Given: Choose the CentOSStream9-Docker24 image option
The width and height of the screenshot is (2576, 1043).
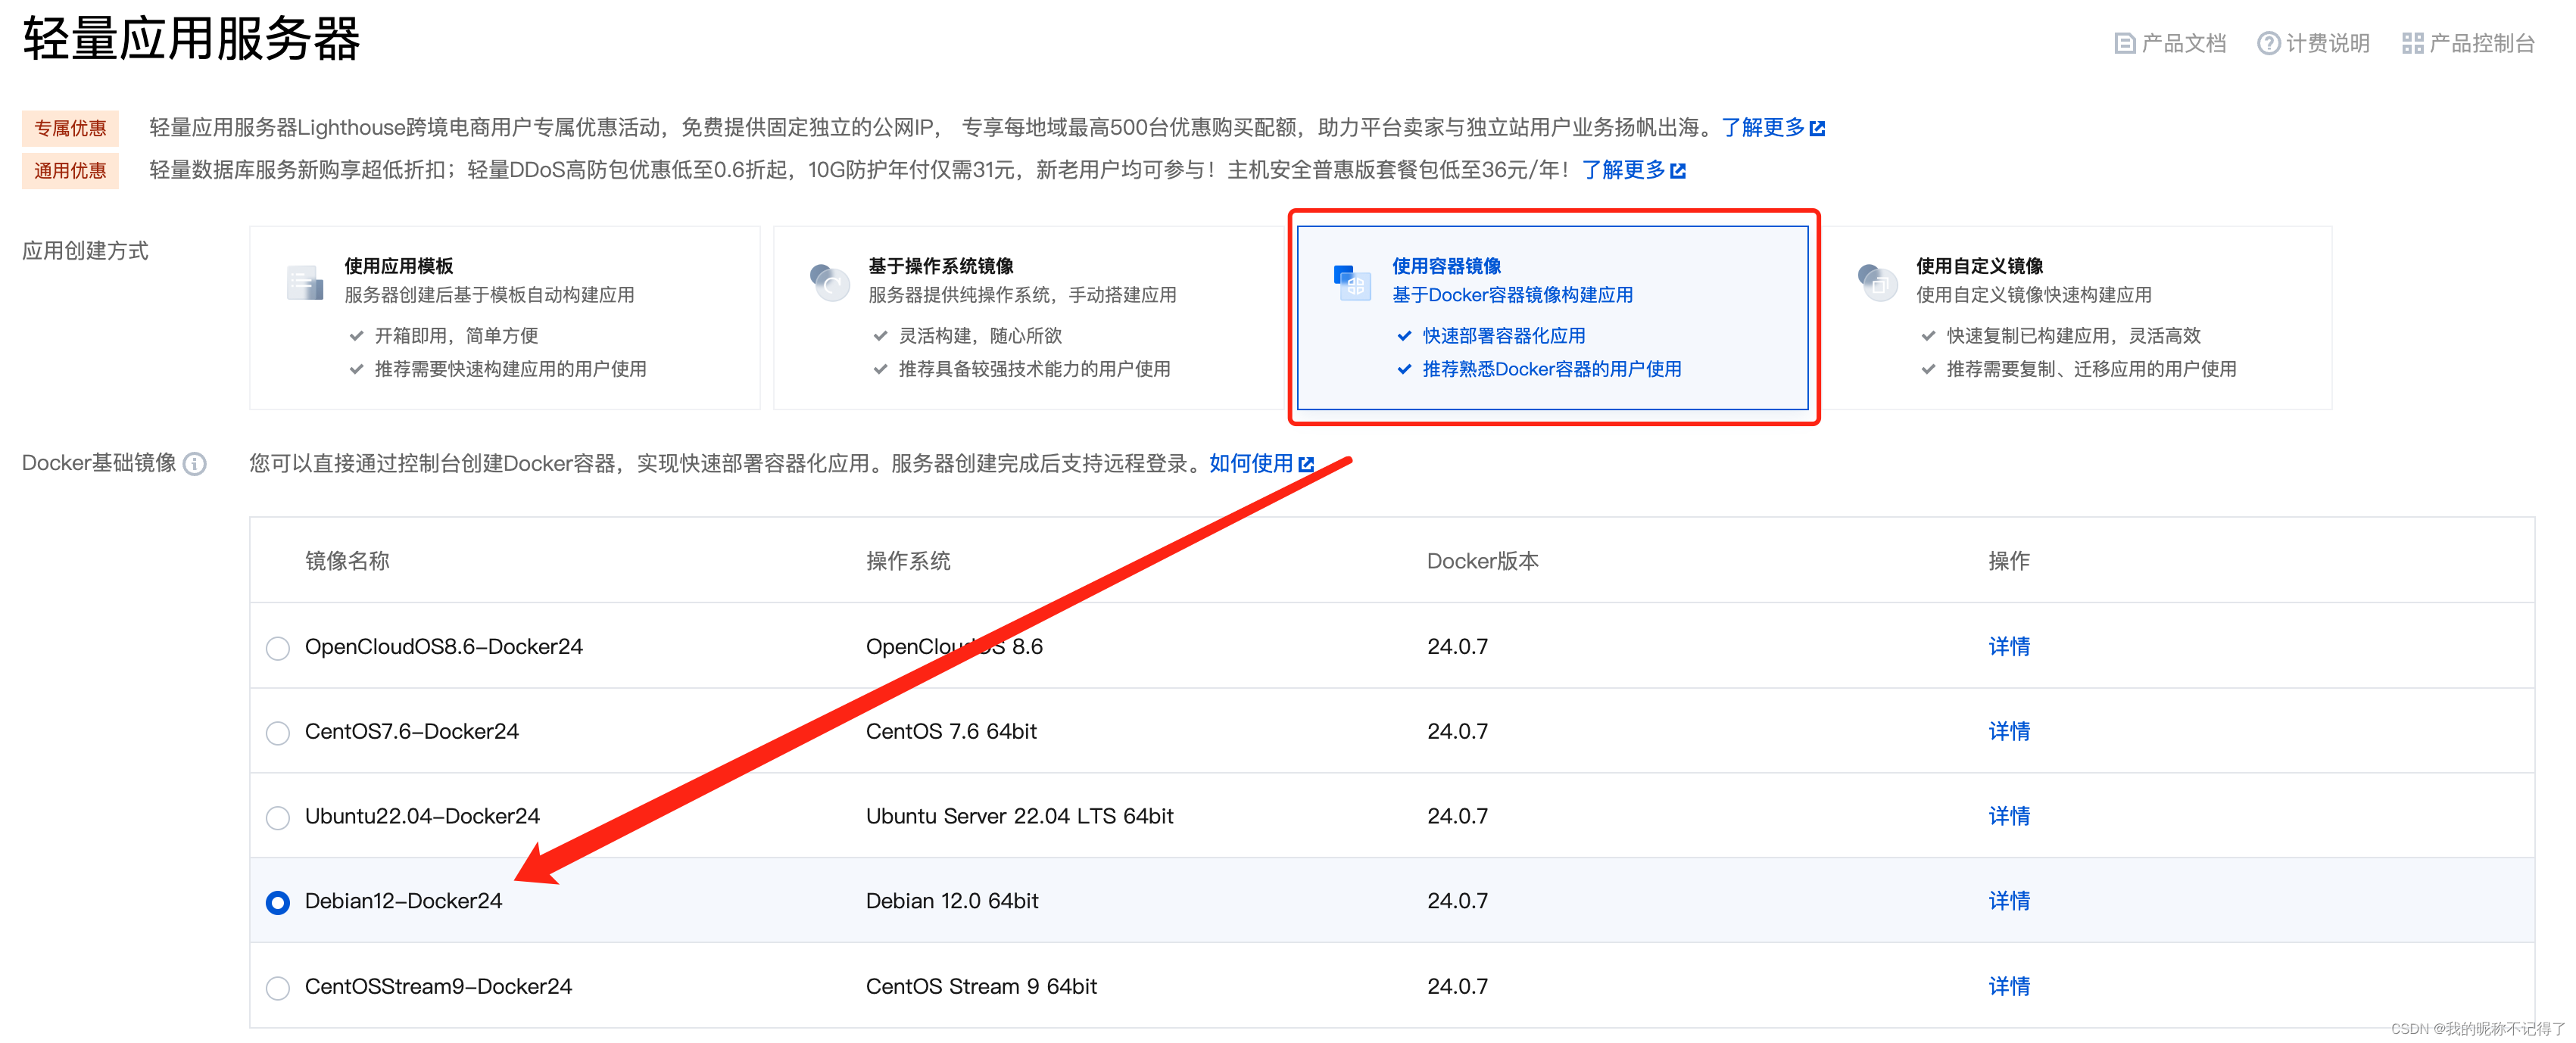Looking at the screenshot, I should [x=278, y=988].
